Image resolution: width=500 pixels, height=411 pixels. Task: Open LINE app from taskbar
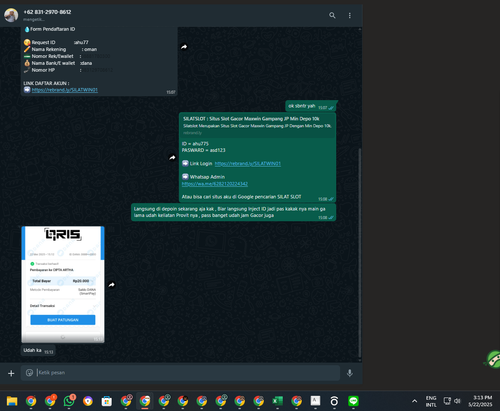353,401
